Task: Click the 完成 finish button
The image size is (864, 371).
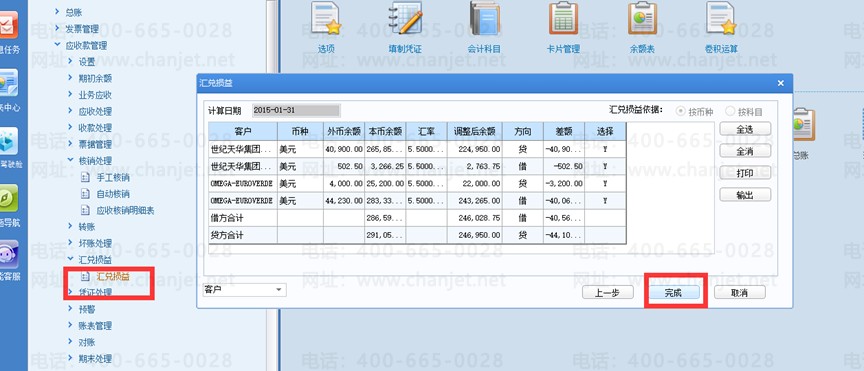Action: pos(674,293)
